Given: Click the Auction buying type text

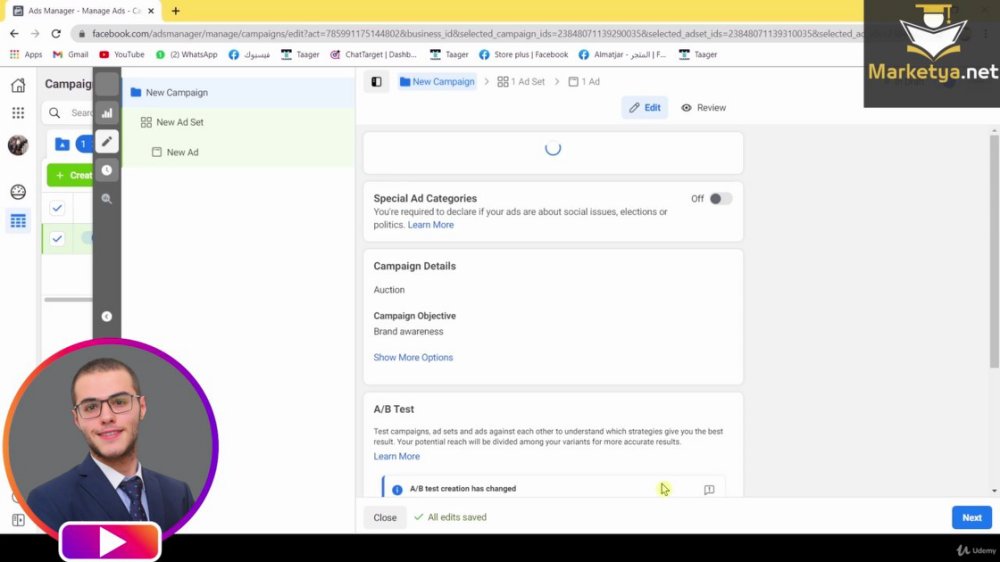Looking at the screenshot, I should 389,290.
